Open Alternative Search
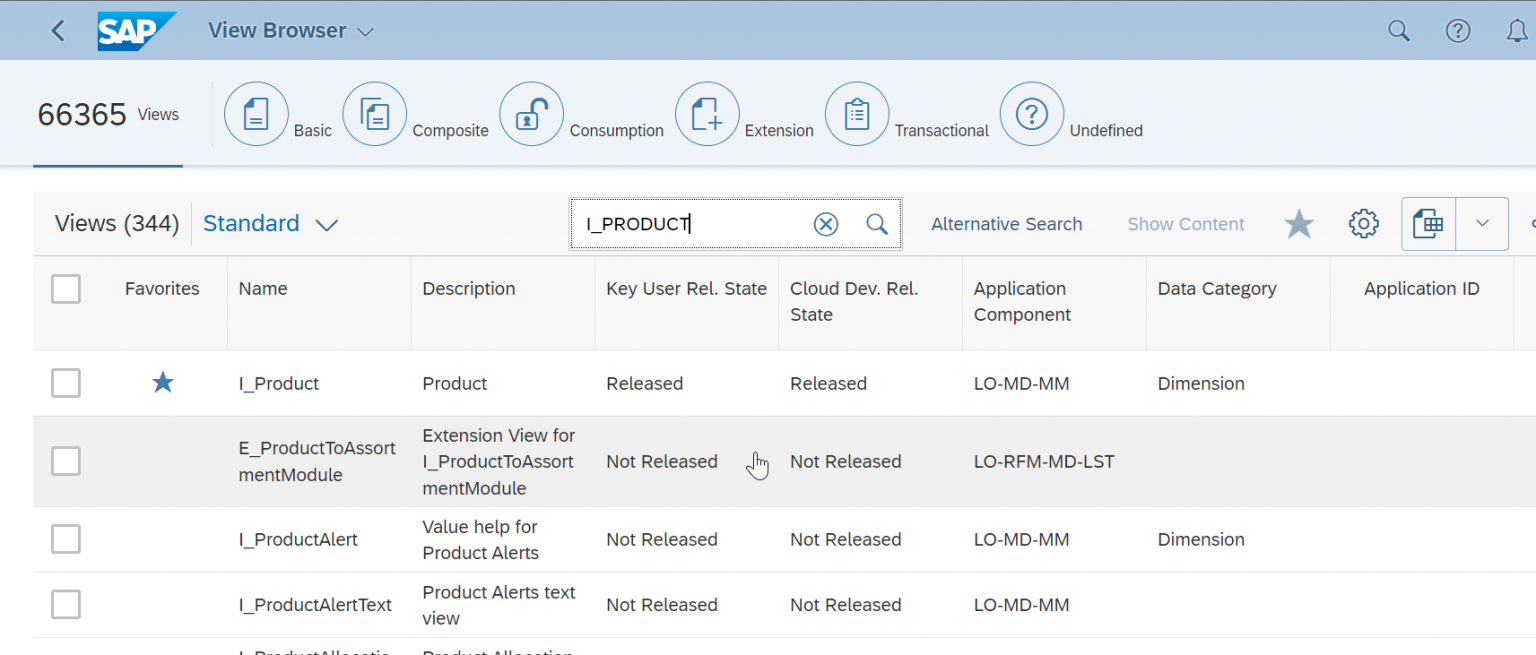Image resolution: width=1536 pixels, height=655 pixels. pyautogui.click(x=1007, y=223)
